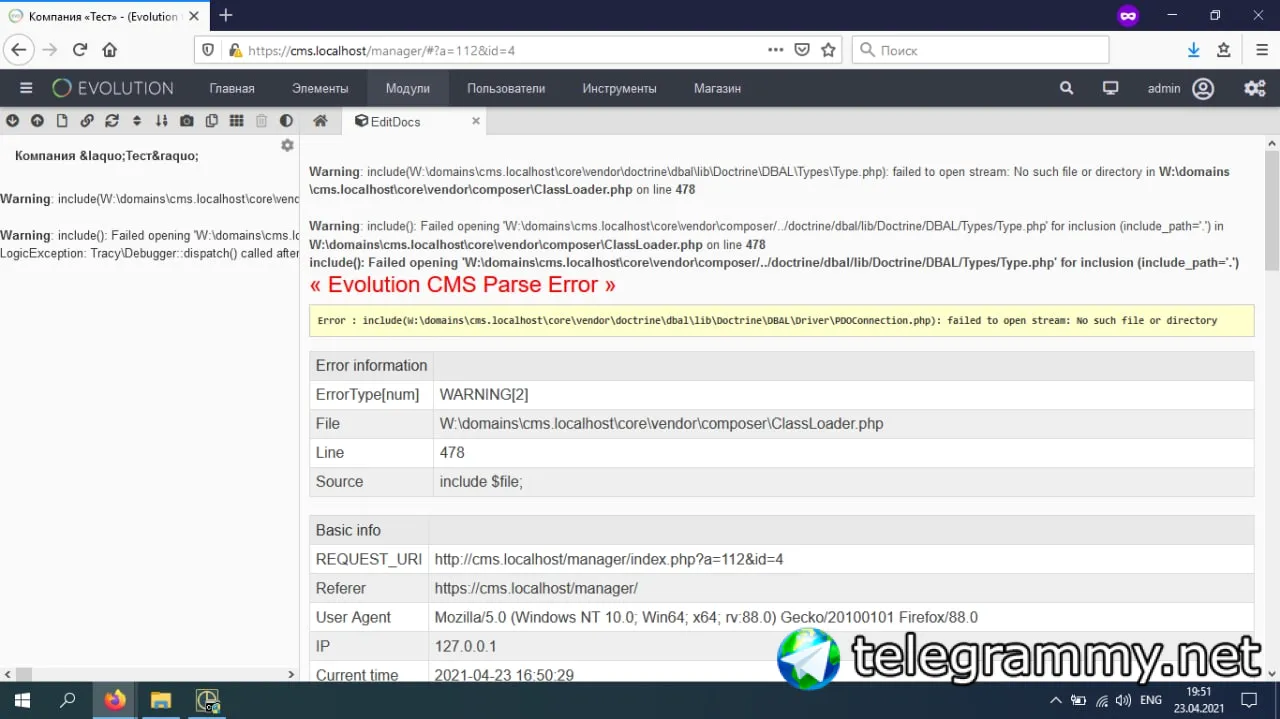Viewport: 1280px width, 719px height.
Task: Click the address bar URL
Action: click(381, 50)
